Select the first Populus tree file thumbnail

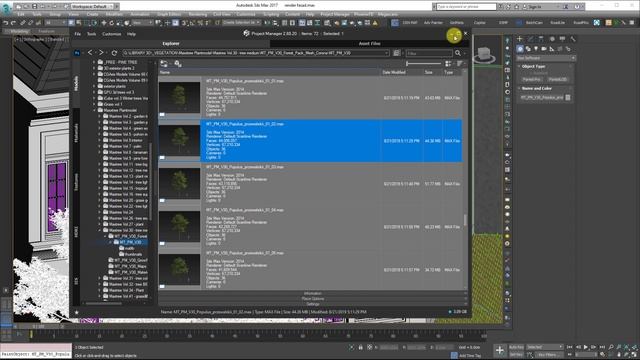coord(180,98)
